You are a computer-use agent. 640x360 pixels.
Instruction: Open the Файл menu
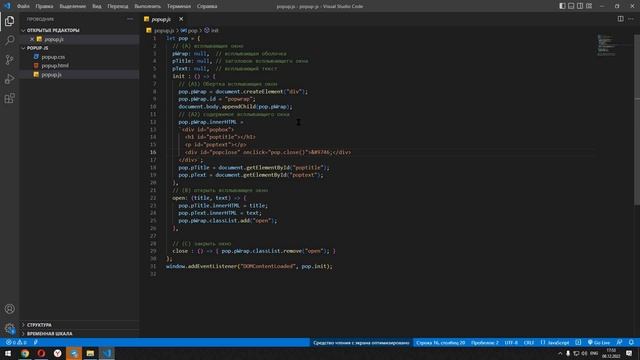23,6
